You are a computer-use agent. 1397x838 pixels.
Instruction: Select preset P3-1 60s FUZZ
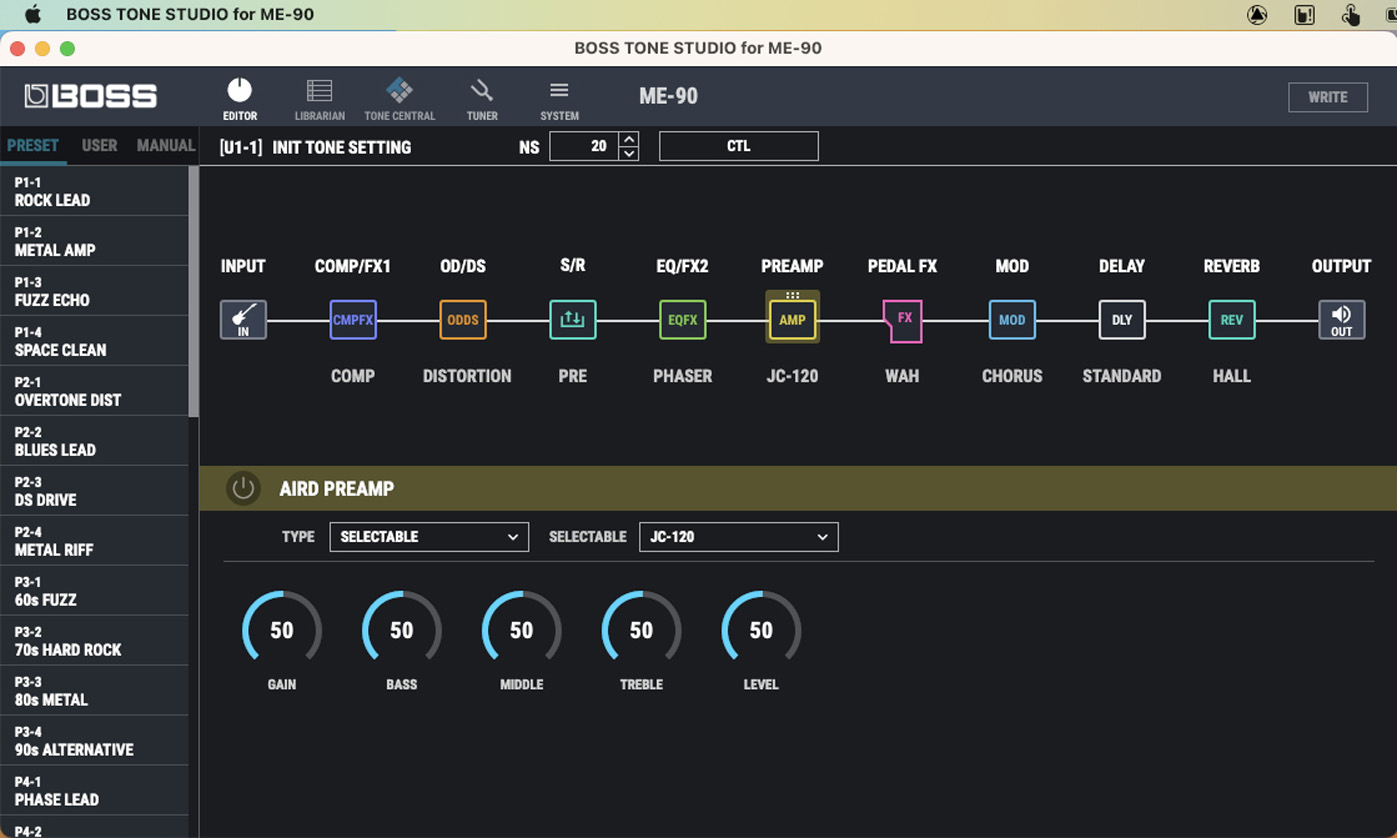point(94,591)
